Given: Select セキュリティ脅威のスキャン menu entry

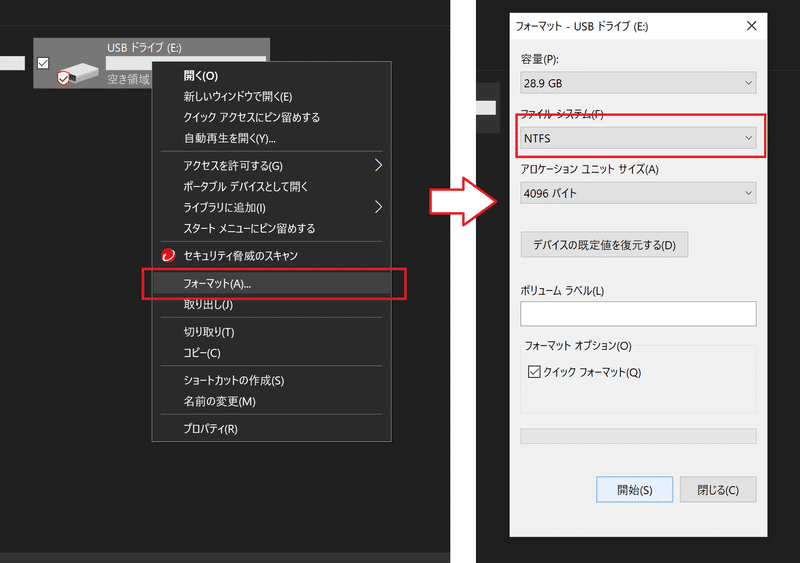Looking at the screenshot, I should [271, 256].
